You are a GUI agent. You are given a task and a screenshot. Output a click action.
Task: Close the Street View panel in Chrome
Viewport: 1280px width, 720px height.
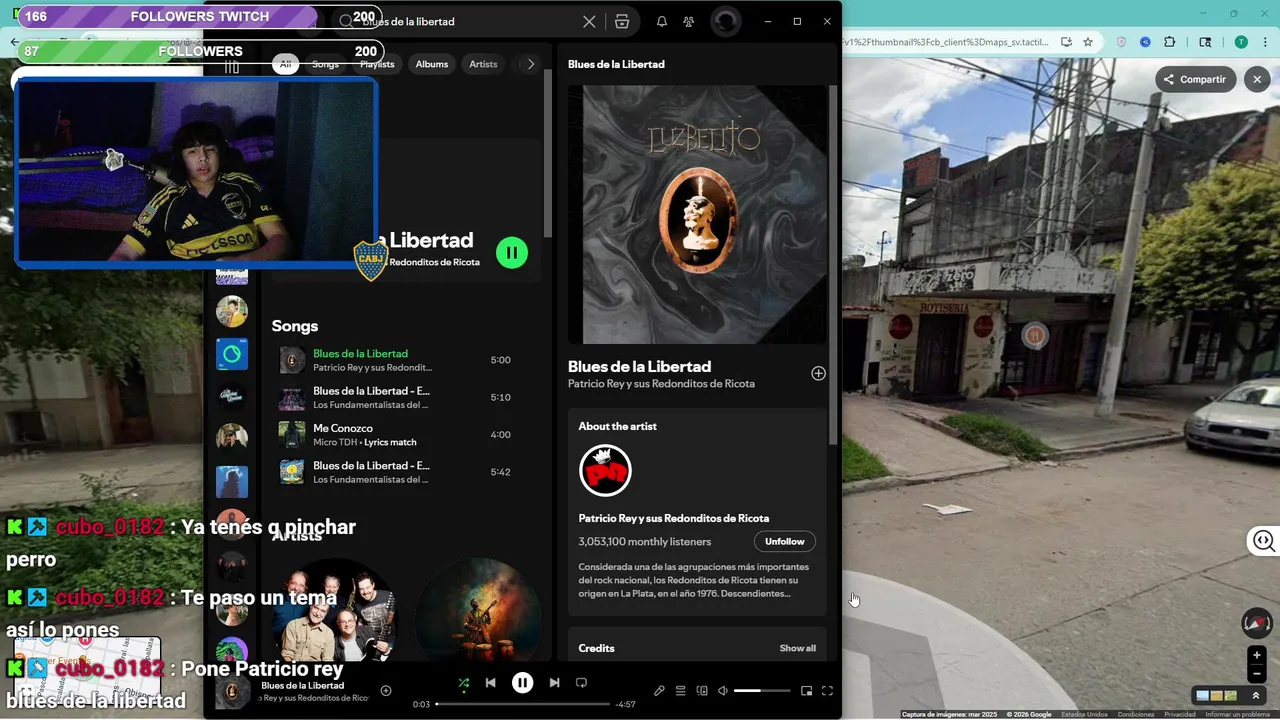(x=1257, y=79)
